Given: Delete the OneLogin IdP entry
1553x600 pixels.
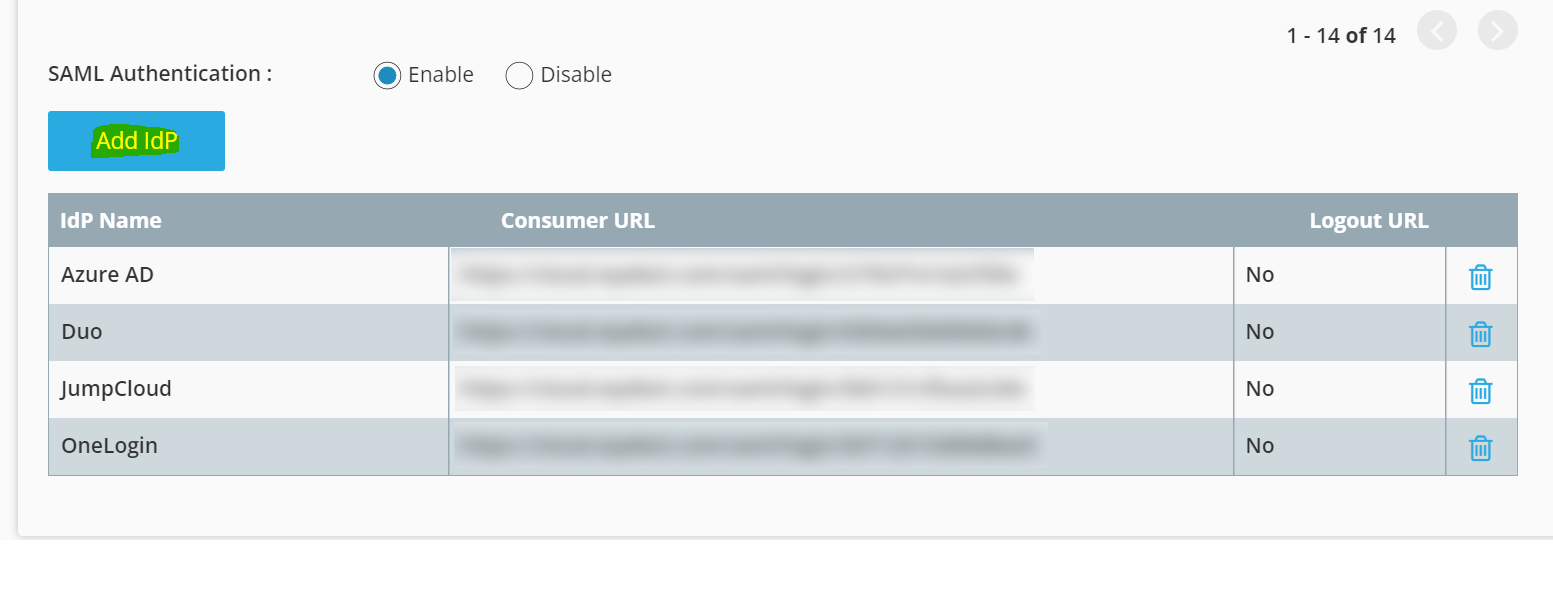Looking at the screenshot, I should (1480, 447).
